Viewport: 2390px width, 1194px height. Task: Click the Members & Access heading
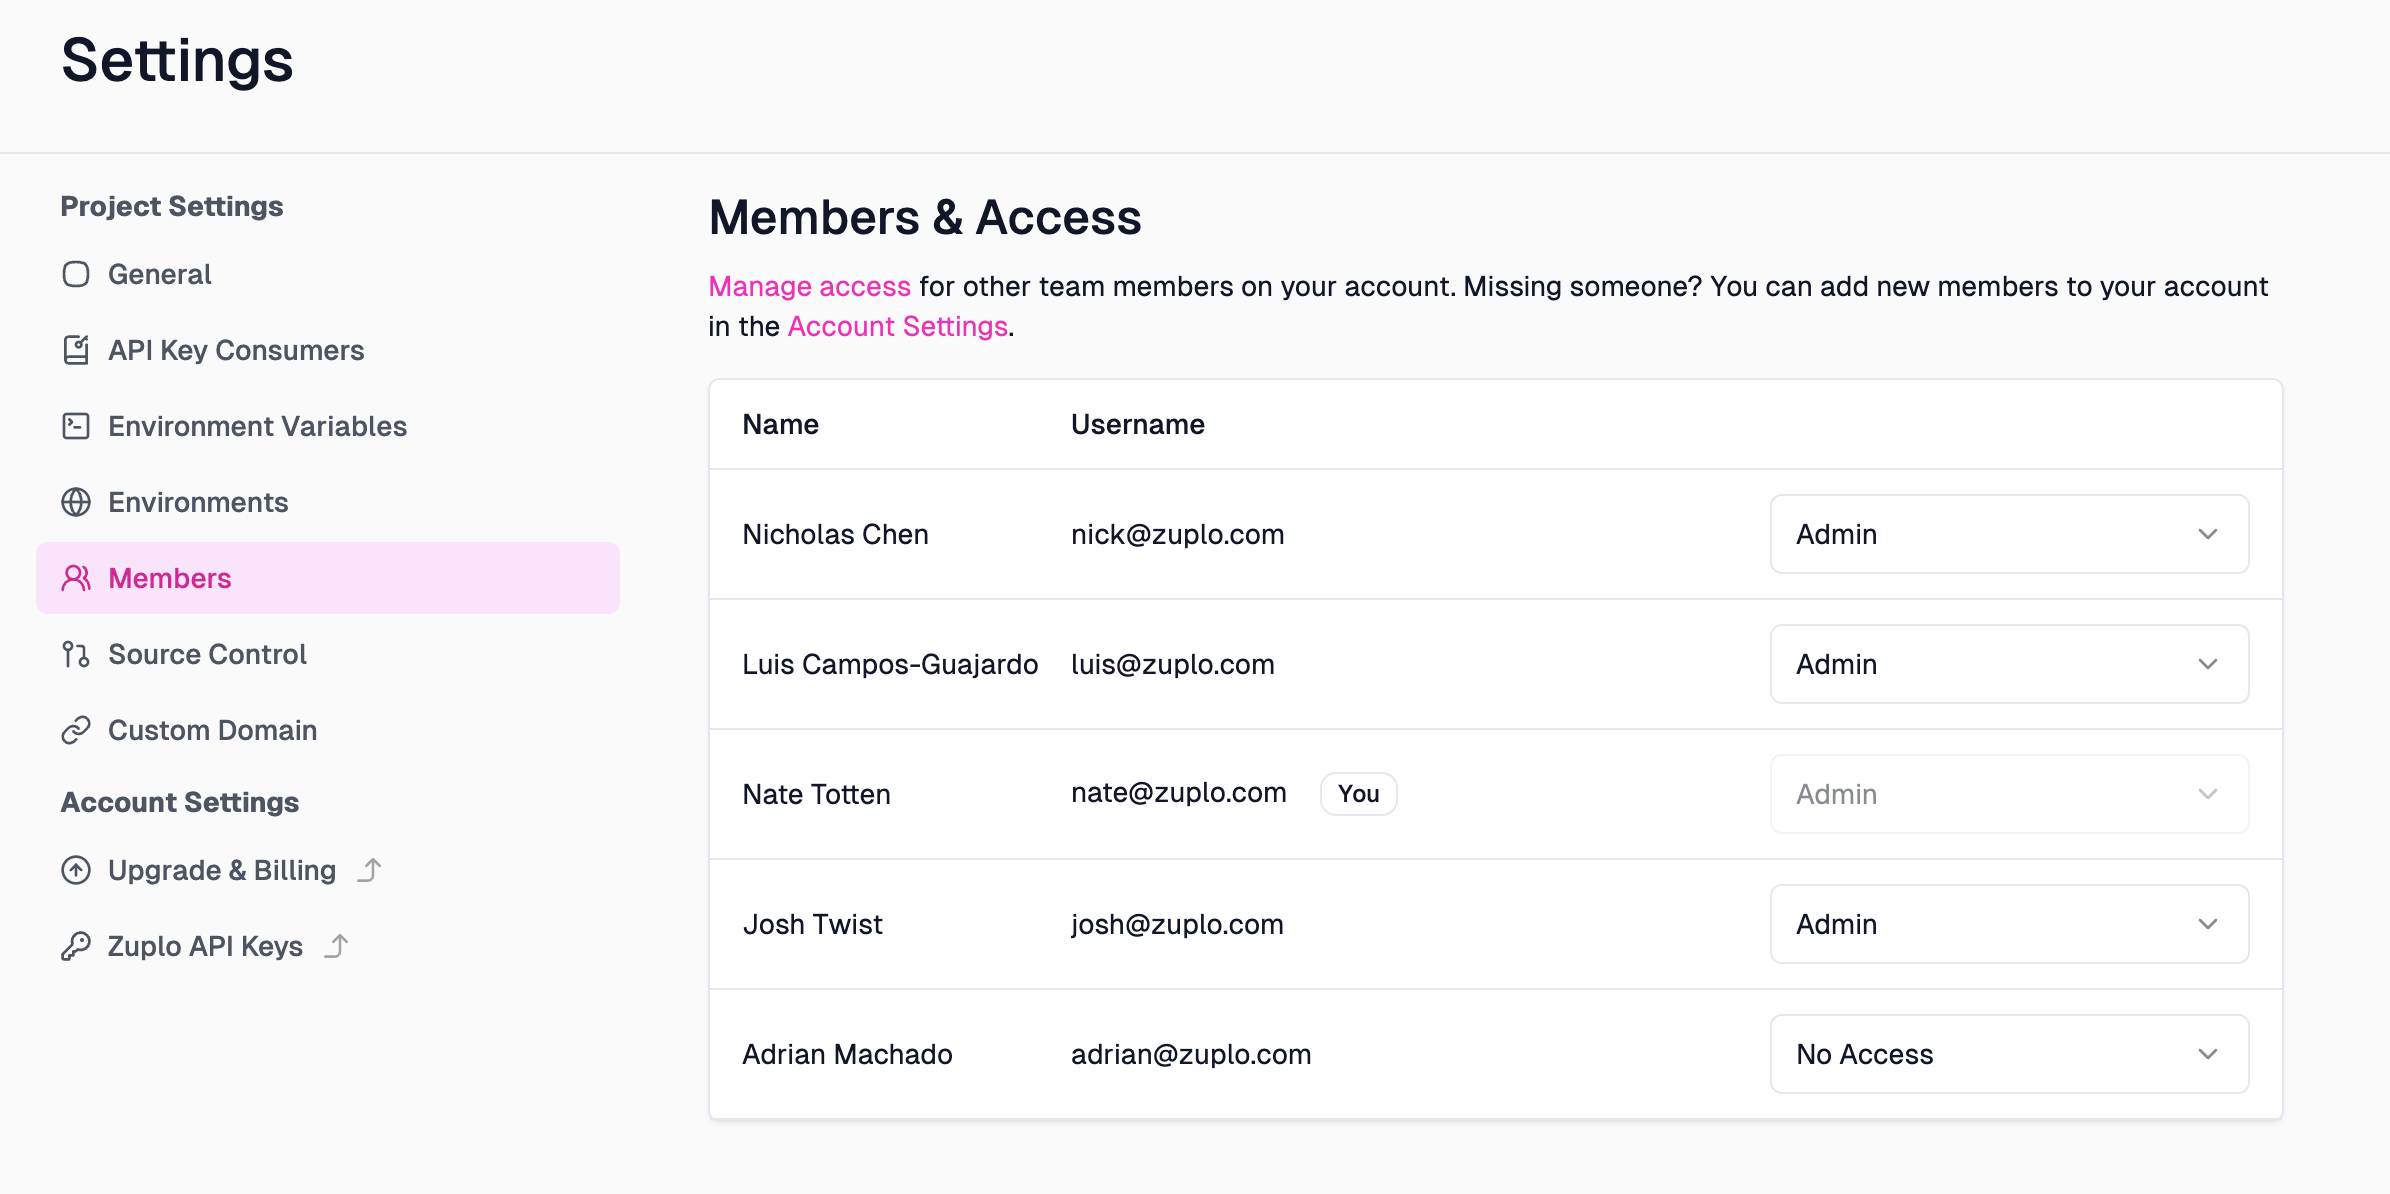coord(925,217)
